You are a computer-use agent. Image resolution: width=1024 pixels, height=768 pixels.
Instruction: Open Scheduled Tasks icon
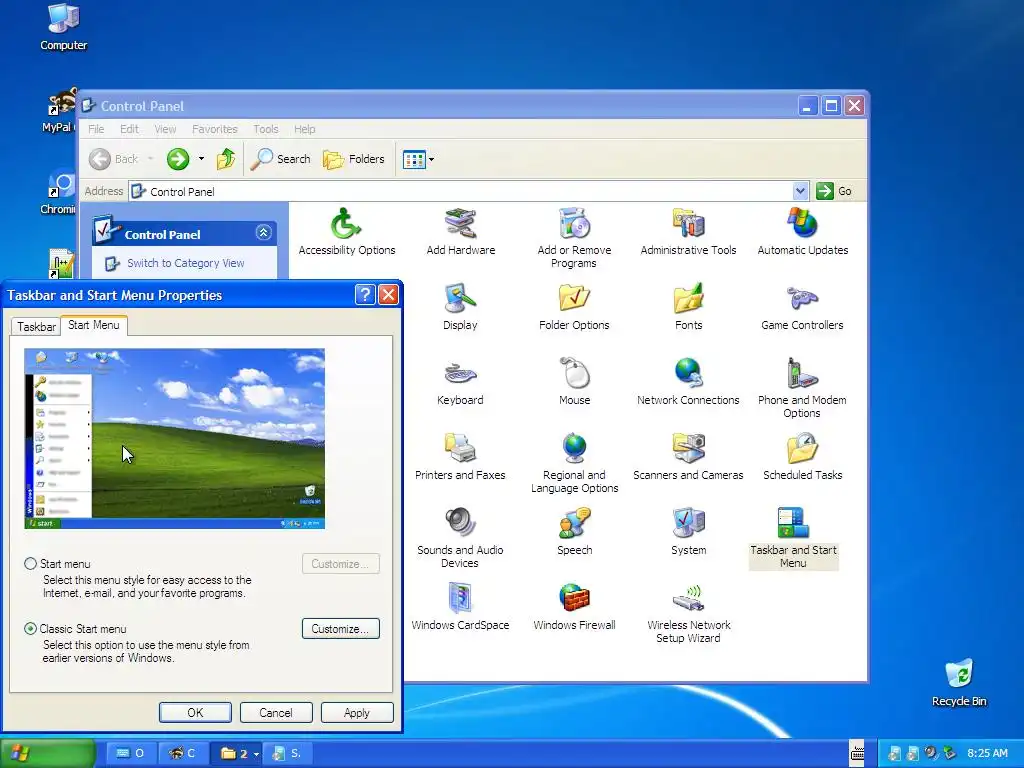(803, 457)
